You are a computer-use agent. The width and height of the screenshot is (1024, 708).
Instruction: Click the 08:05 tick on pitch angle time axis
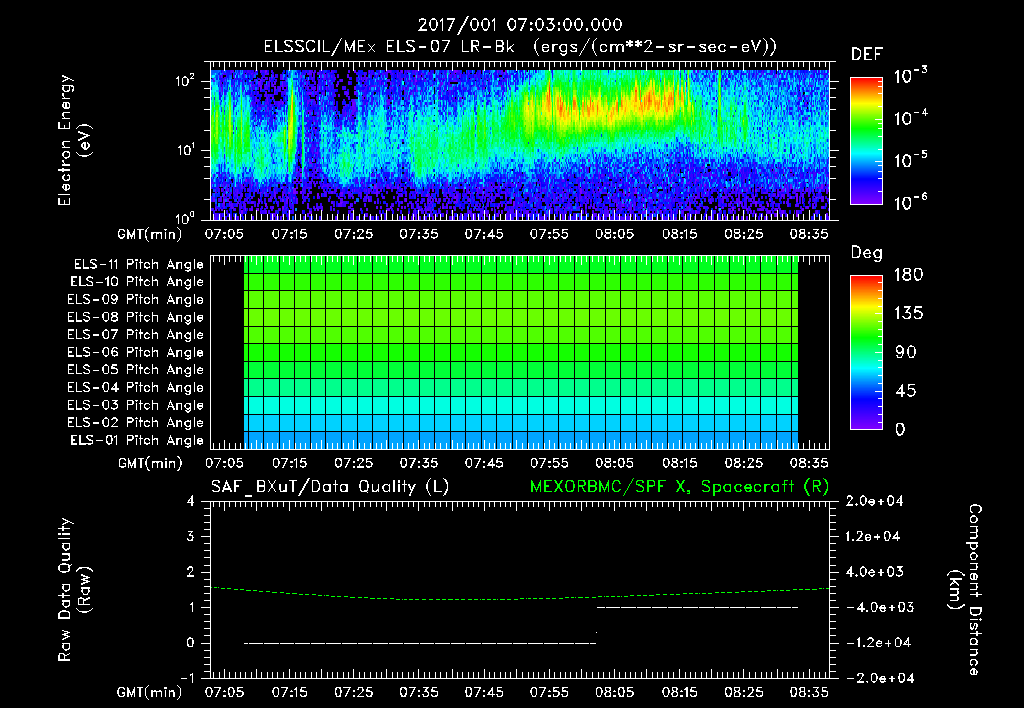click(614, 463)
